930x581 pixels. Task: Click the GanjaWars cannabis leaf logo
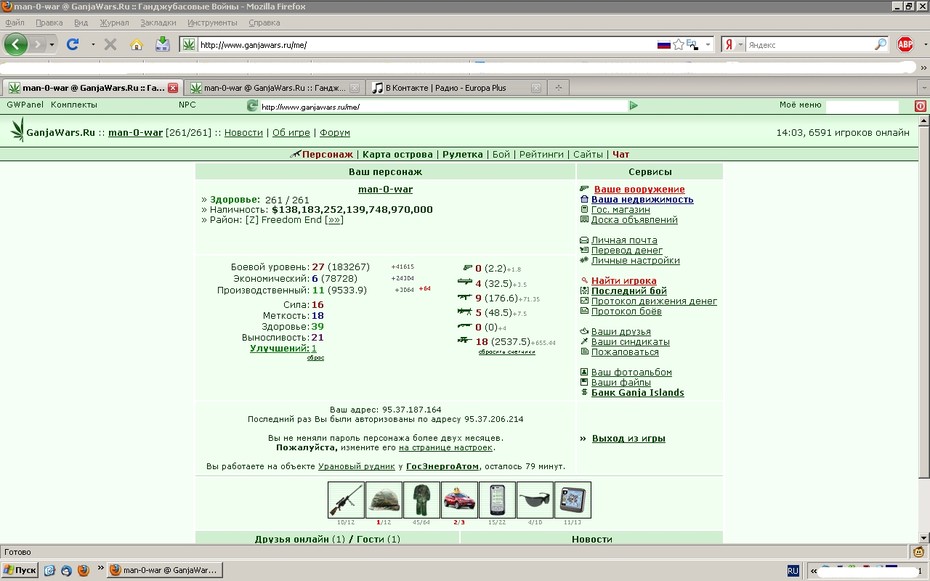coord(18,129)
